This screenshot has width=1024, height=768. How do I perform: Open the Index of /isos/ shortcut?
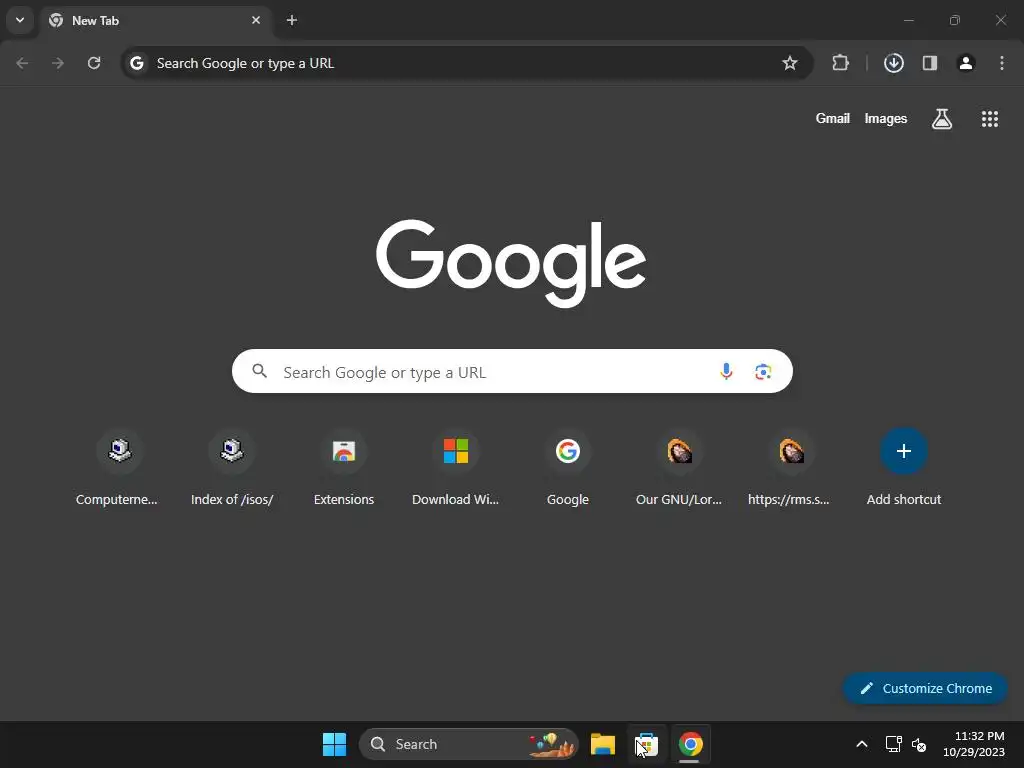coord(232,468)
